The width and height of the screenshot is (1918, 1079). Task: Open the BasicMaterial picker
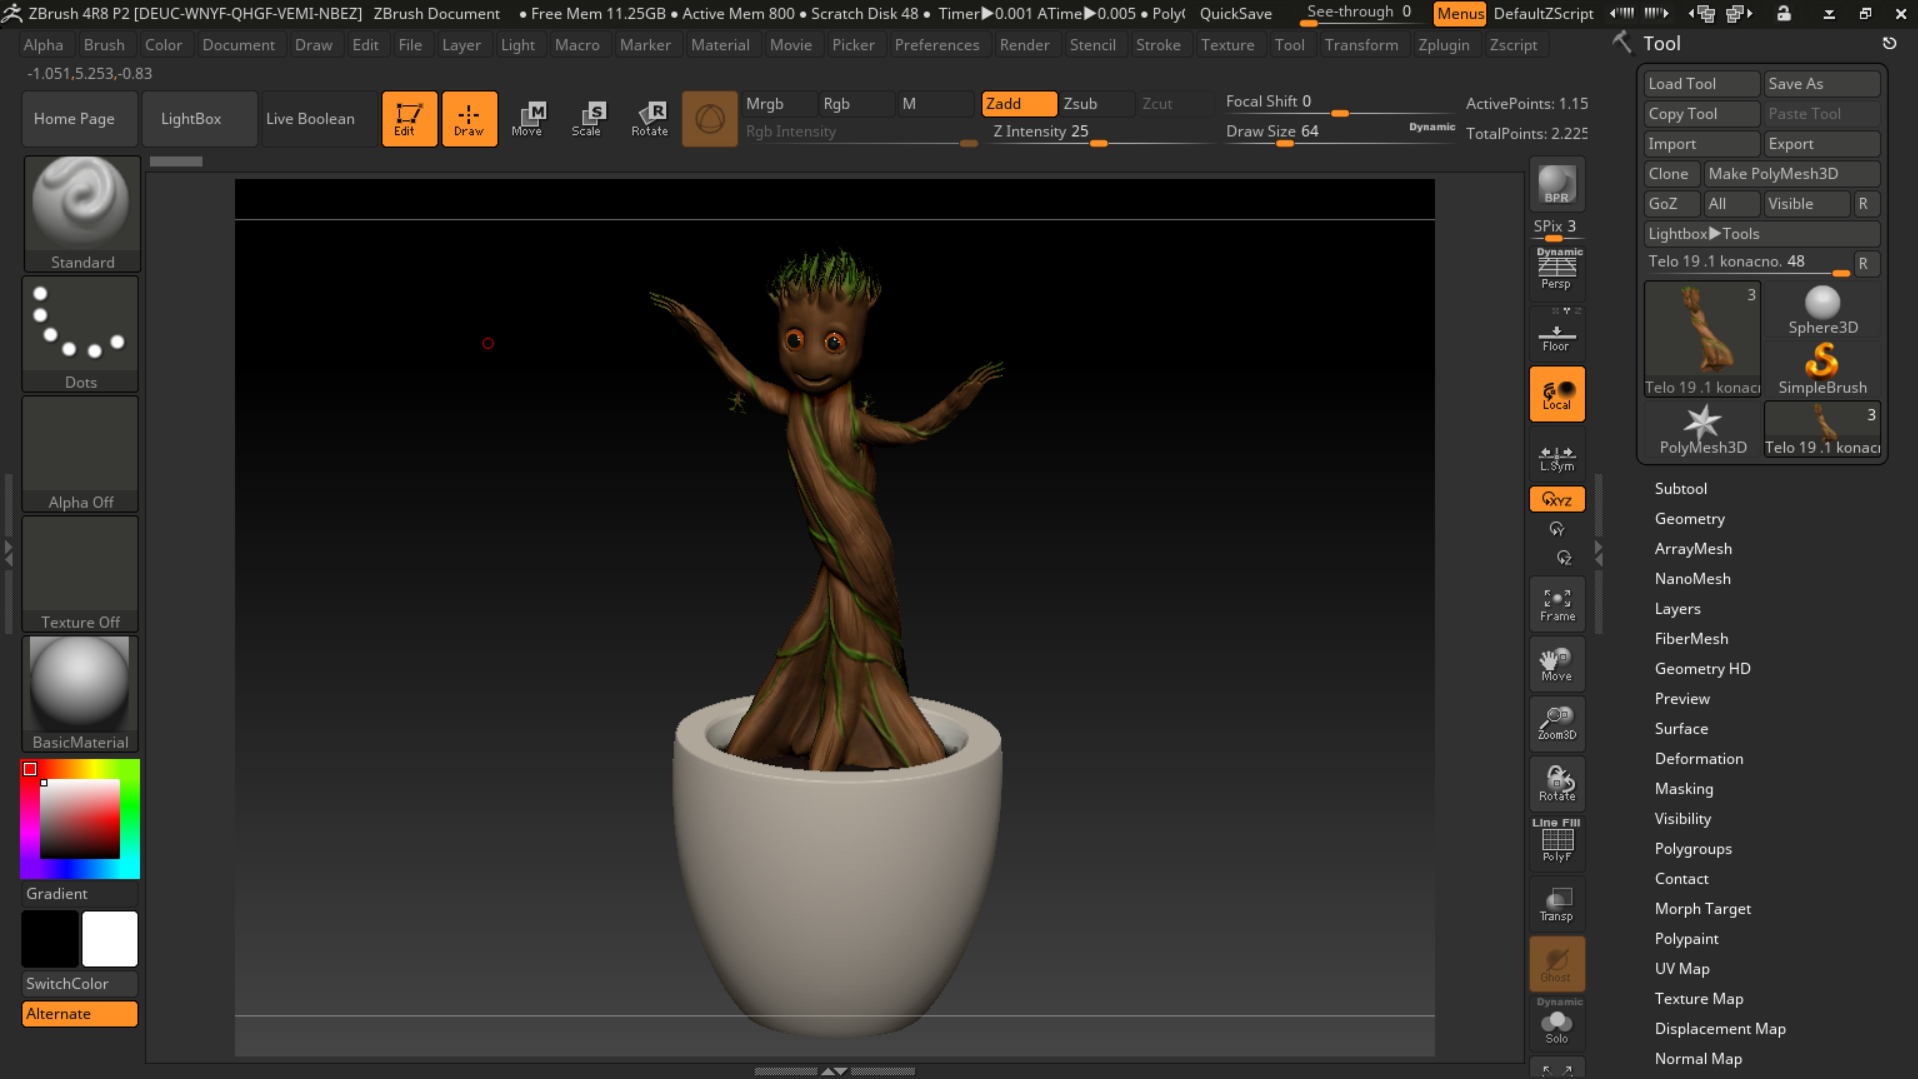point(81,693)
